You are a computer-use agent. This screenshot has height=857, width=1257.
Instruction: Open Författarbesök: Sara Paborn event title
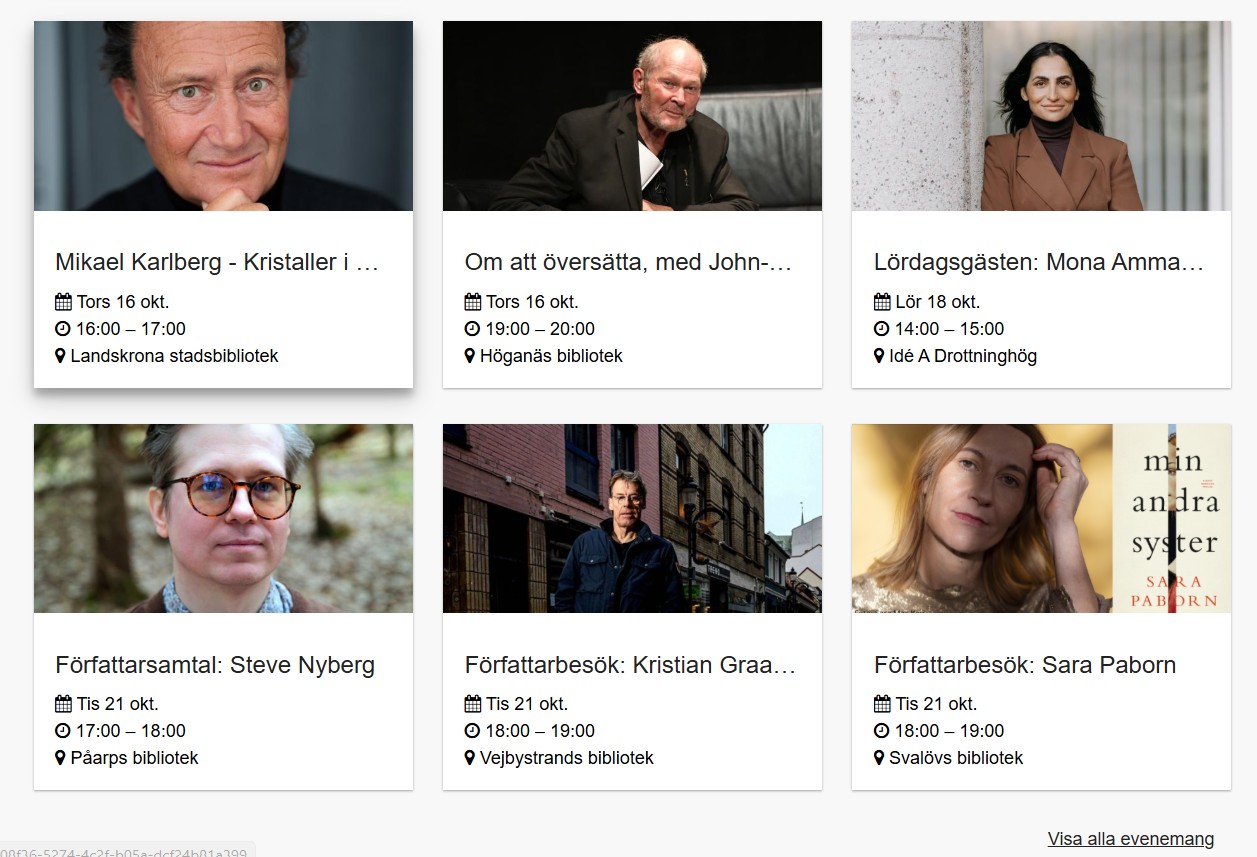[x=1024, y=665]
